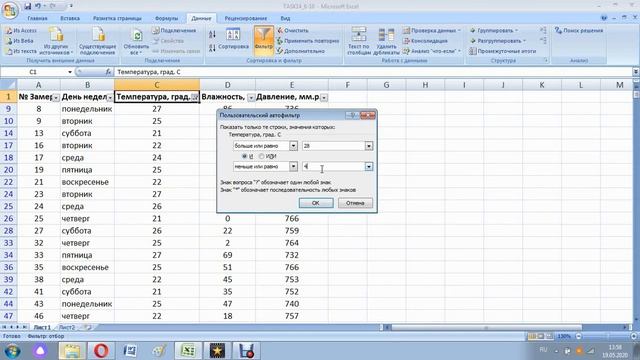
Task: Open the 'меньше или равно' condition dropdown
Action: [293, 167]
